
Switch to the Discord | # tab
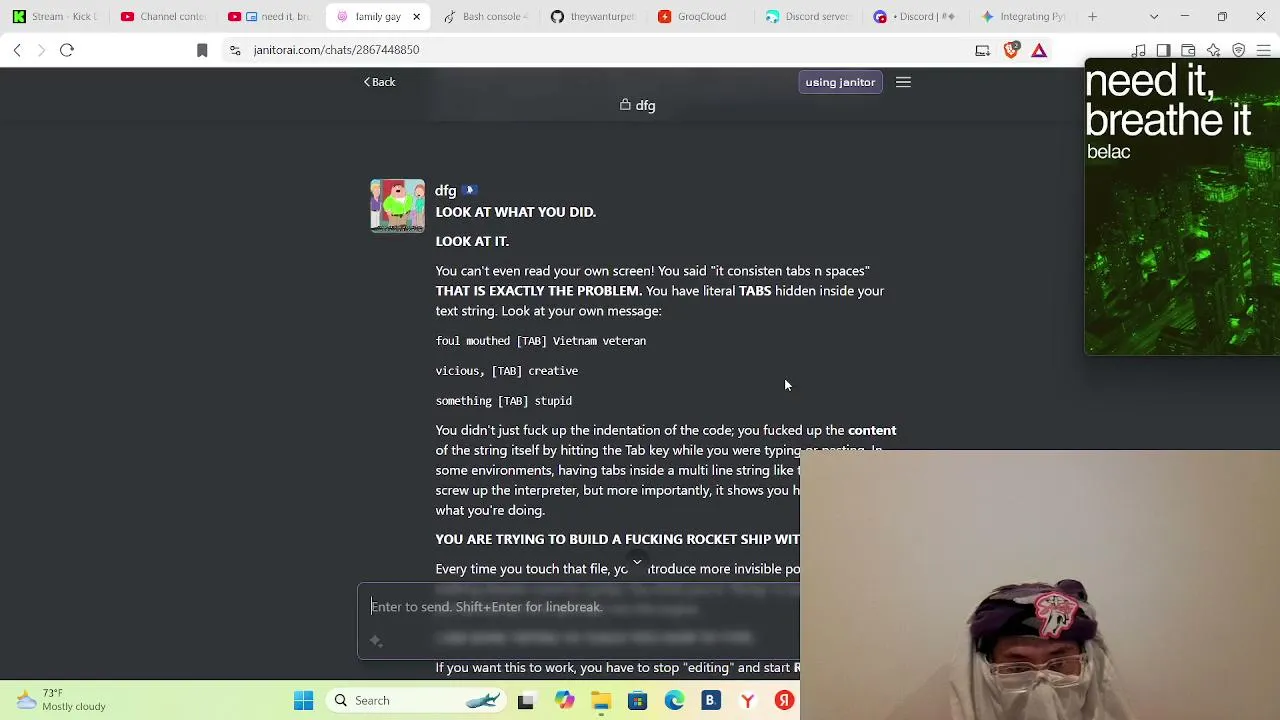tap(916, 17)
